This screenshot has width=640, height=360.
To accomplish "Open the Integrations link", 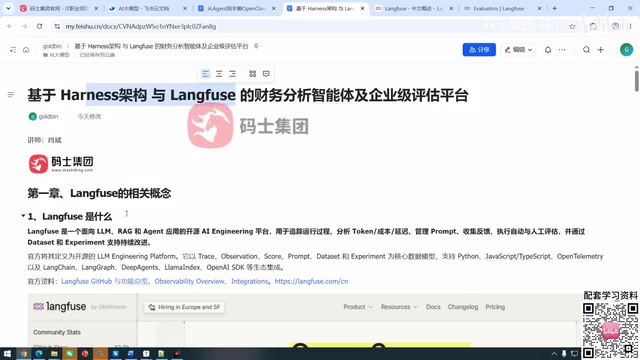I will [249, 281].
